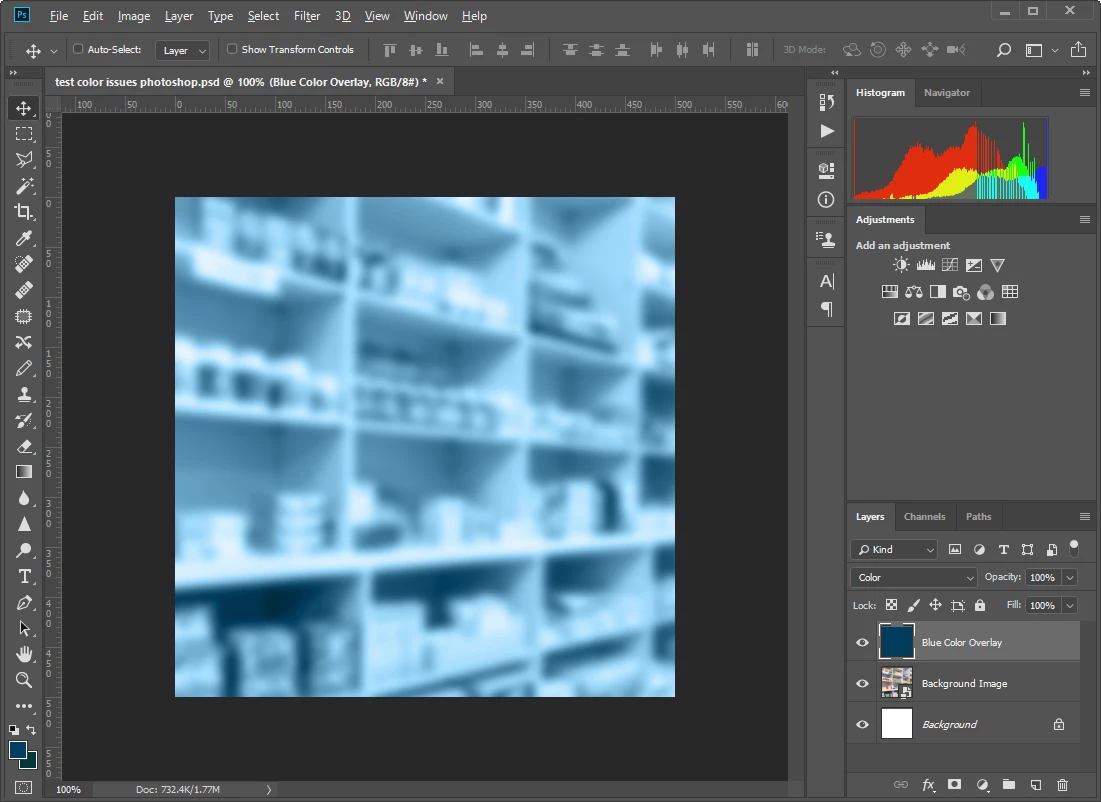Switch to the Channels tab

coord(924,516)
